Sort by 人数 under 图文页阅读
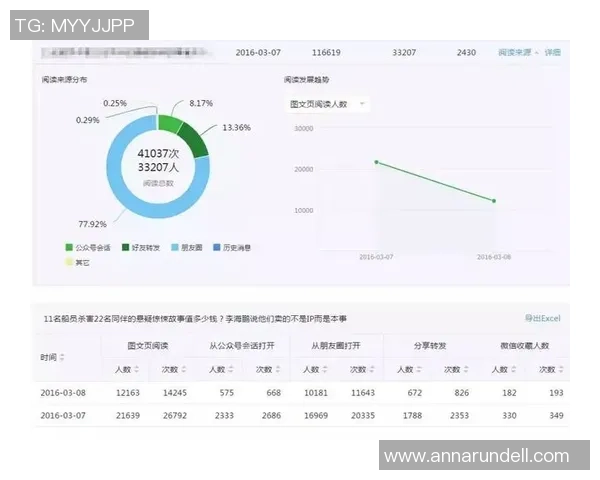The height and width of the screenshot is (480, 600). tap(137, 369)
